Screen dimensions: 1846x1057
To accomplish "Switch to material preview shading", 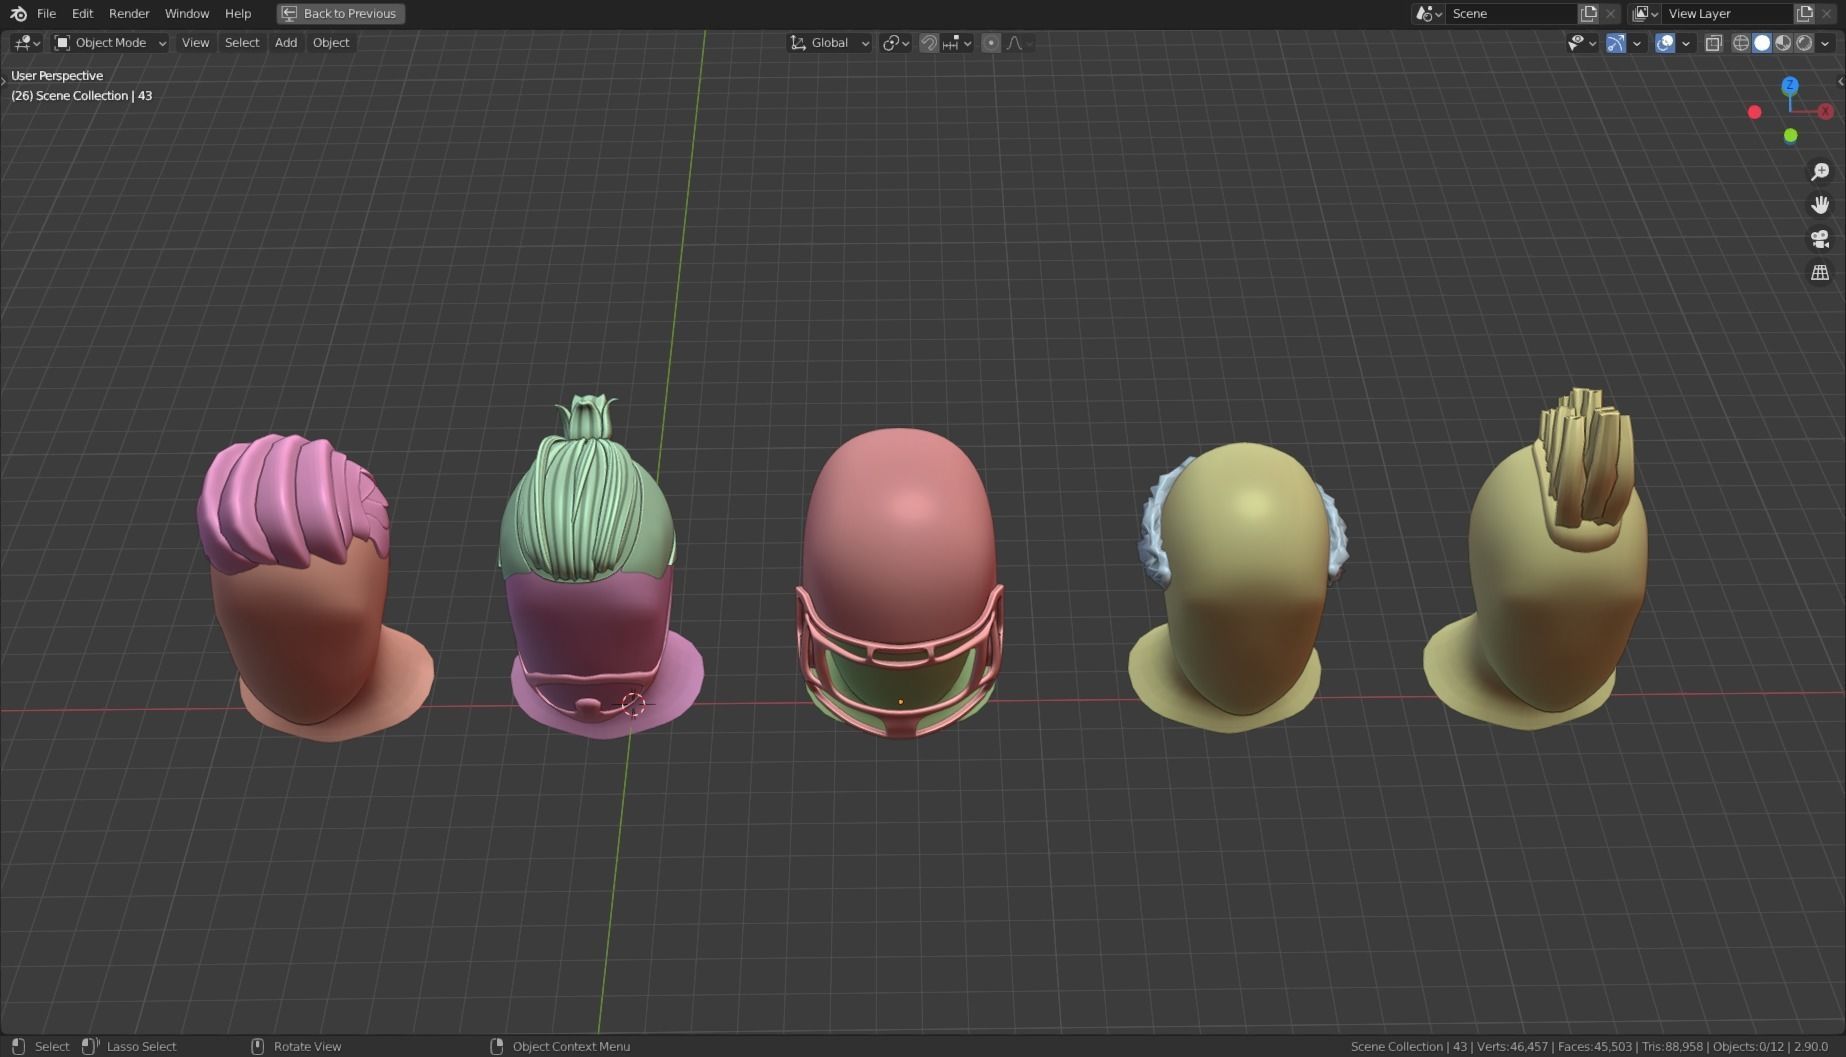I will click(1783, 43).
